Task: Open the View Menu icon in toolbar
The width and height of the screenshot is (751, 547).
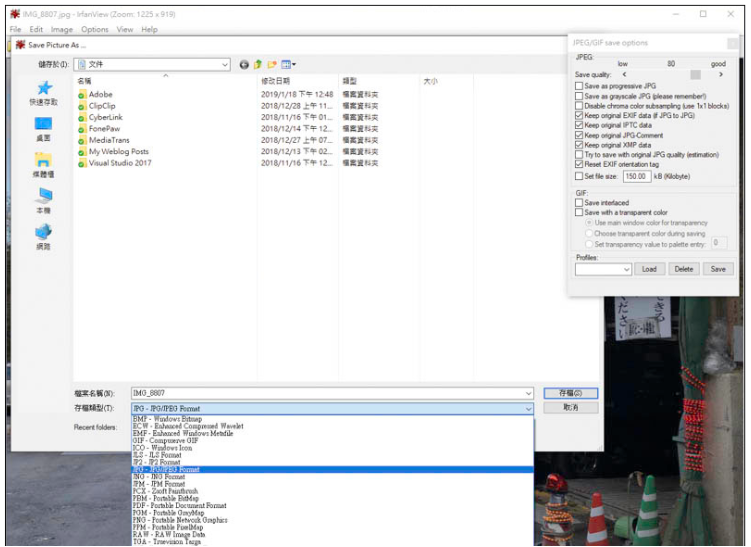Action: 288,64
